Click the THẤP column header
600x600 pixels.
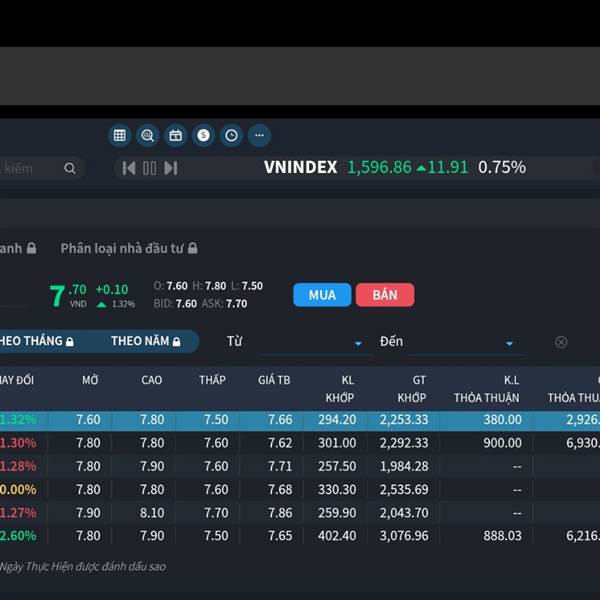[212, 380]
